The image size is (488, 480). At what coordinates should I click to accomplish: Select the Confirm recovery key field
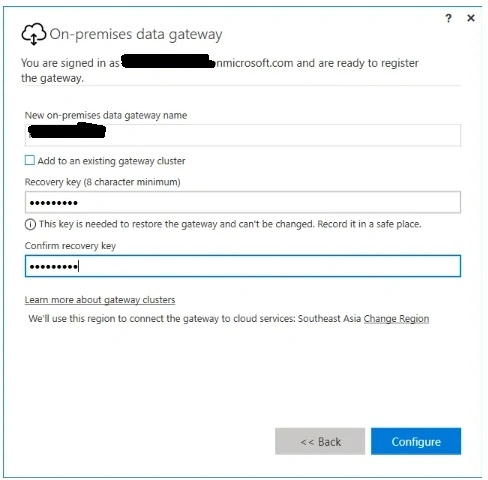[243, 266]
